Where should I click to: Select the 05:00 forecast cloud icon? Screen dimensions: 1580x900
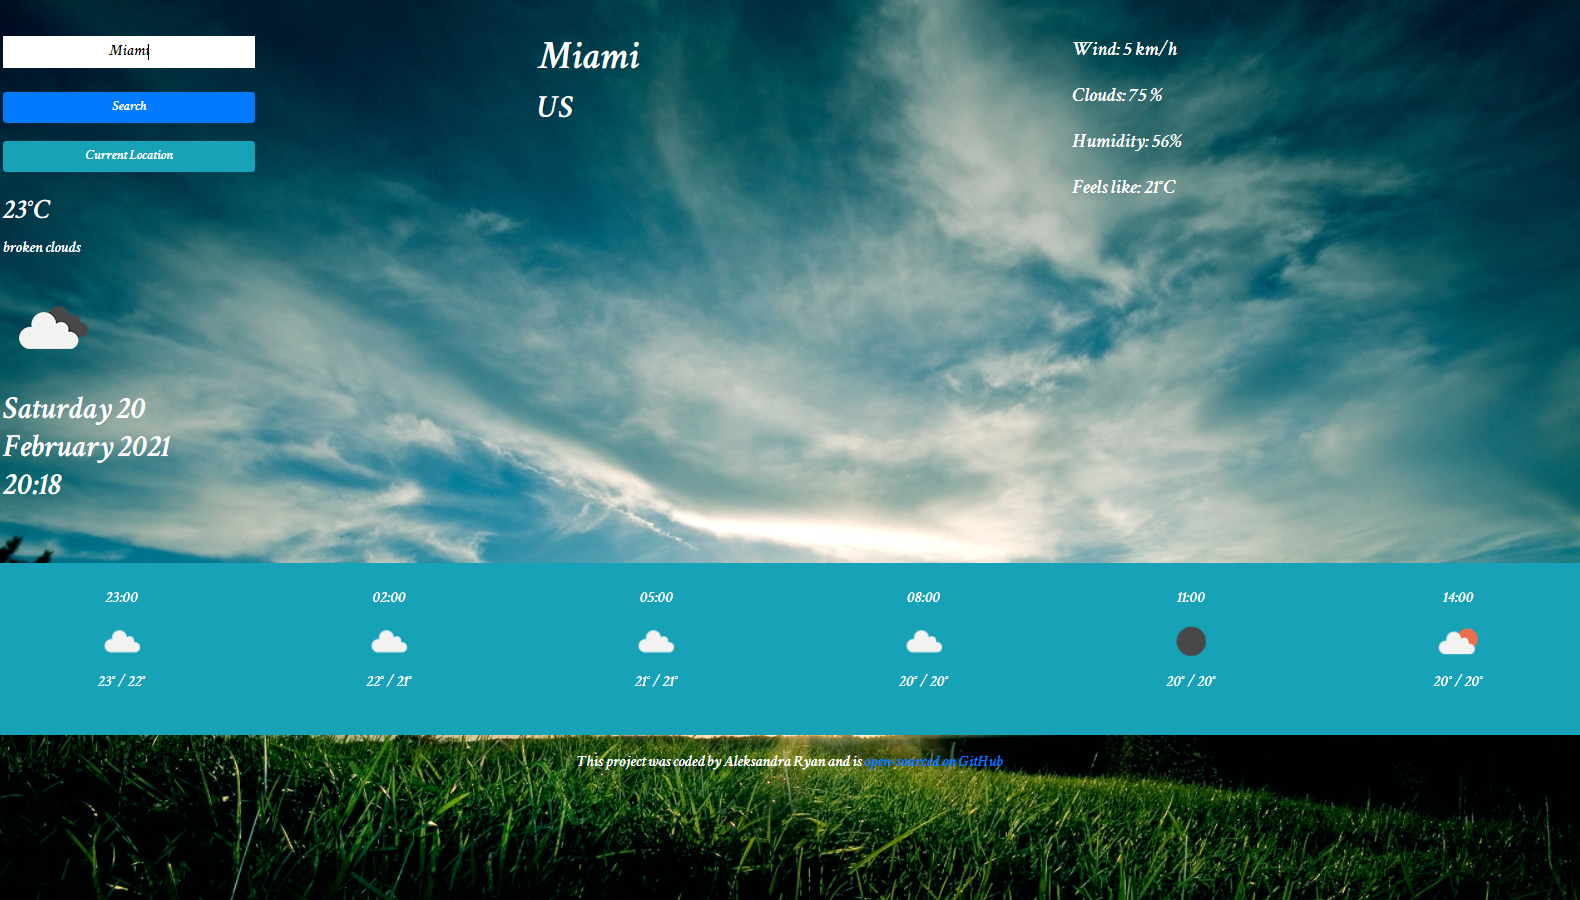tap(656, 641)
